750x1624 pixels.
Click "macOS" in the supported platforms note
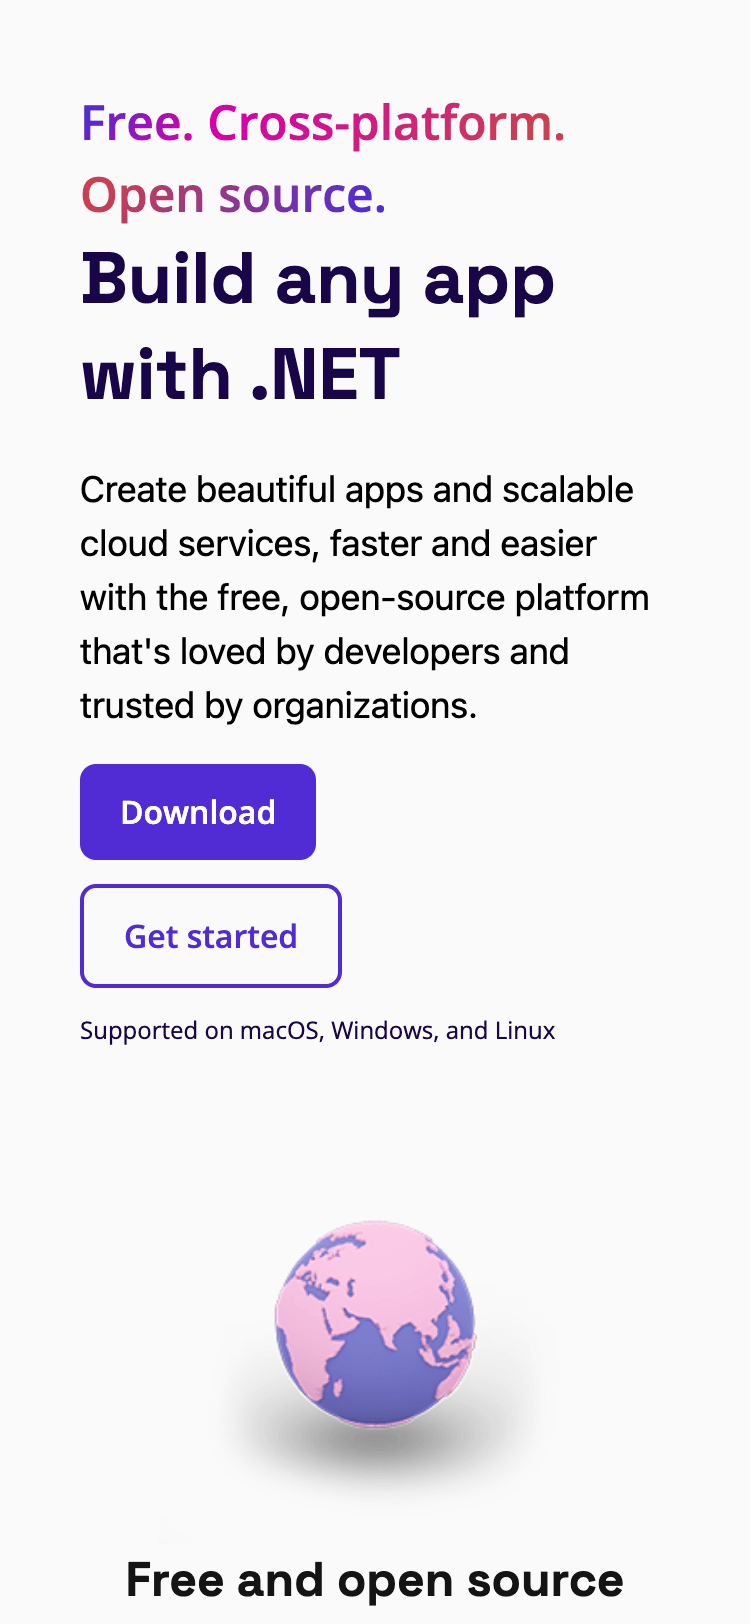[x=280, y=1031]
